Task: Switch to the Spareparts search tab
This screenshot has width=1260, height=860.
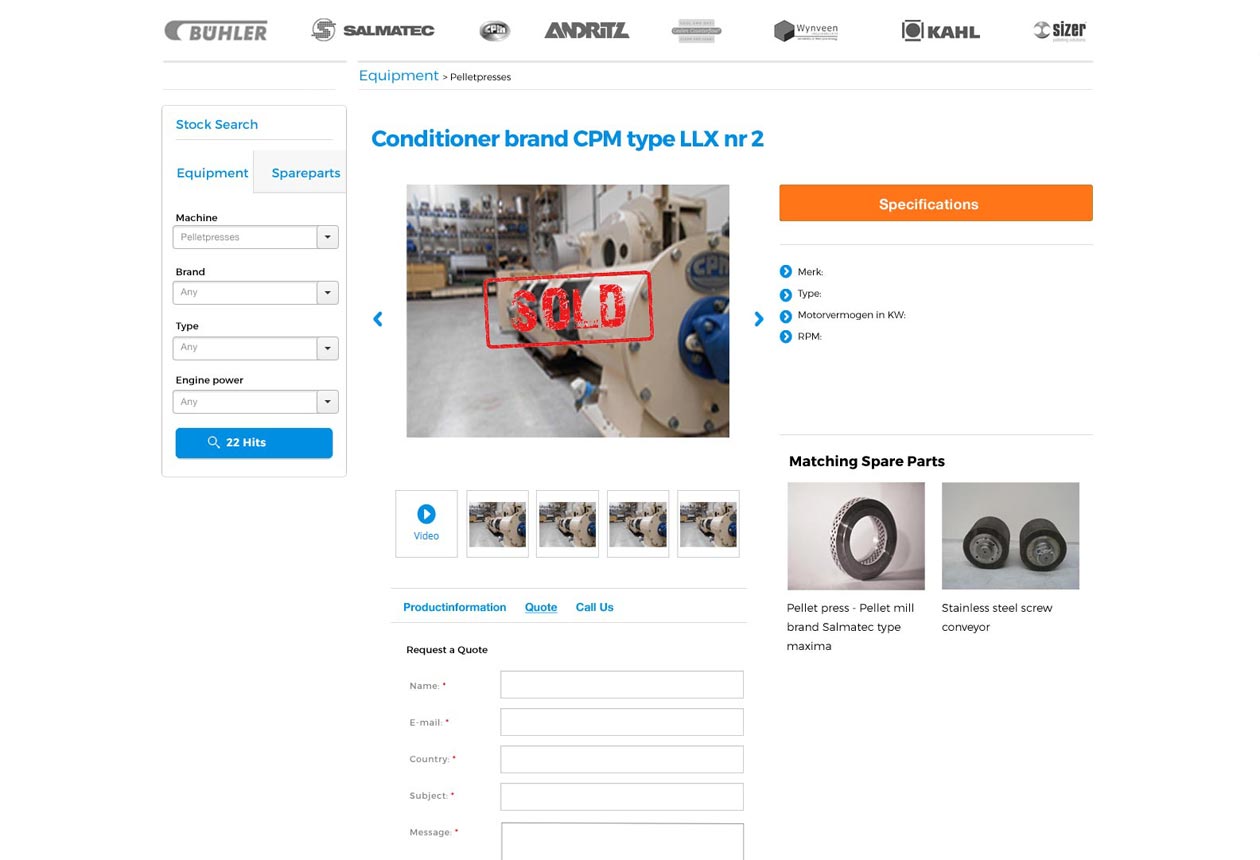Action: click(306, 173)
